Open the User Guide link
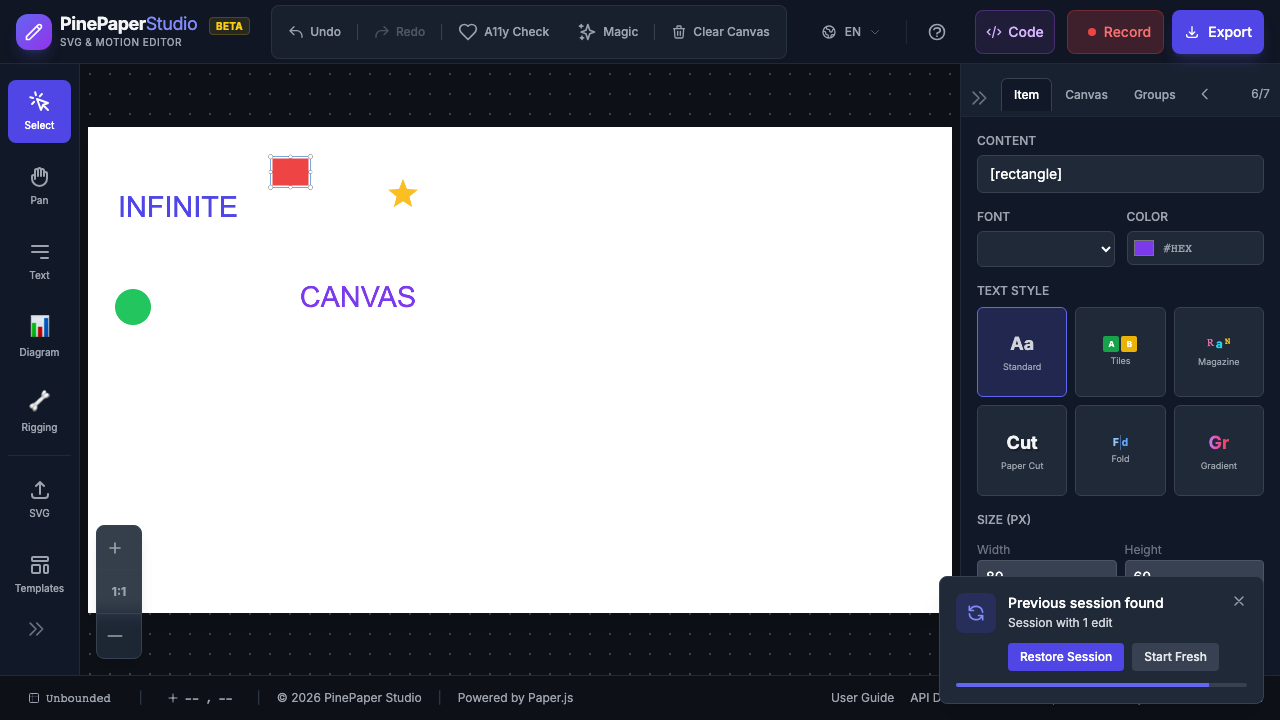The width and height of the screenshot is (1280, 720). 862,697
